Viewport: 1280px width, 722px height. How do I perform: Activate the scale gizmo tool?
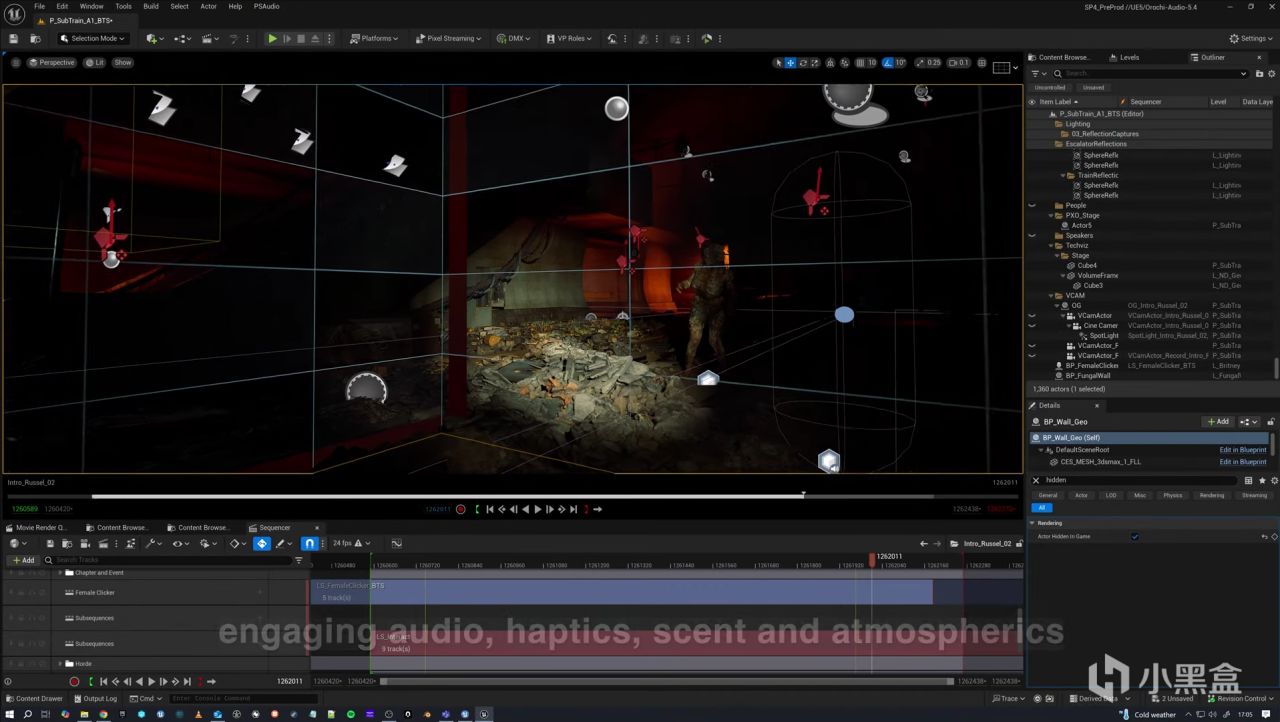(814, 62)
